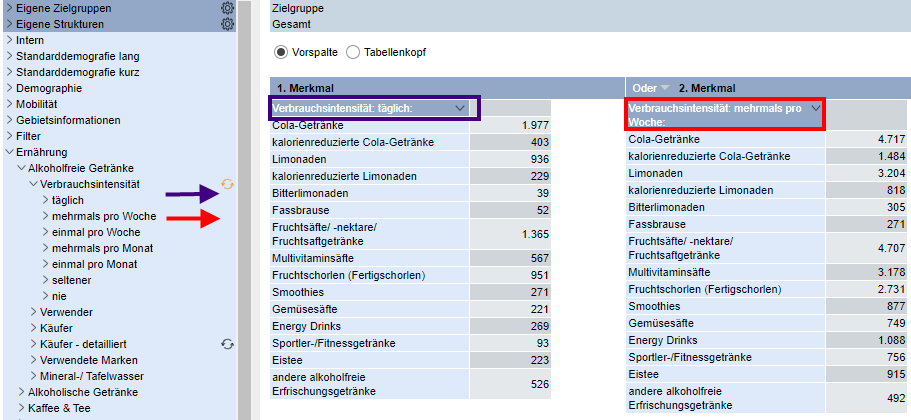The height and width of the screenshot is (420, 911).
Task: Open the Oder operator dropdown
Action: pyautogui.click(x=652, y=88)
